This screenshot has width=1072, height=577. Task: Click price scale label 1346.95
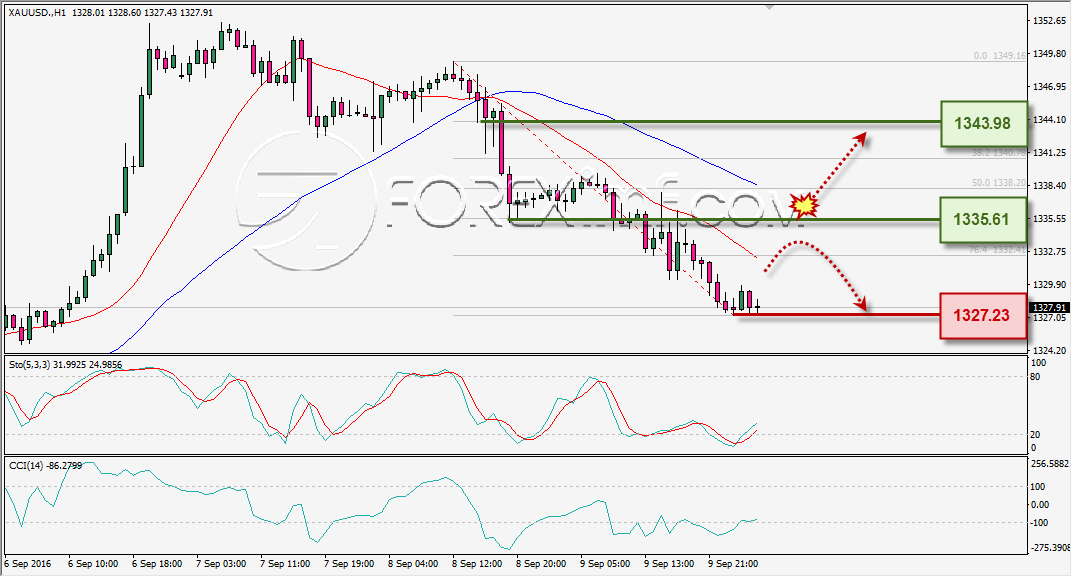[1049, 87]
